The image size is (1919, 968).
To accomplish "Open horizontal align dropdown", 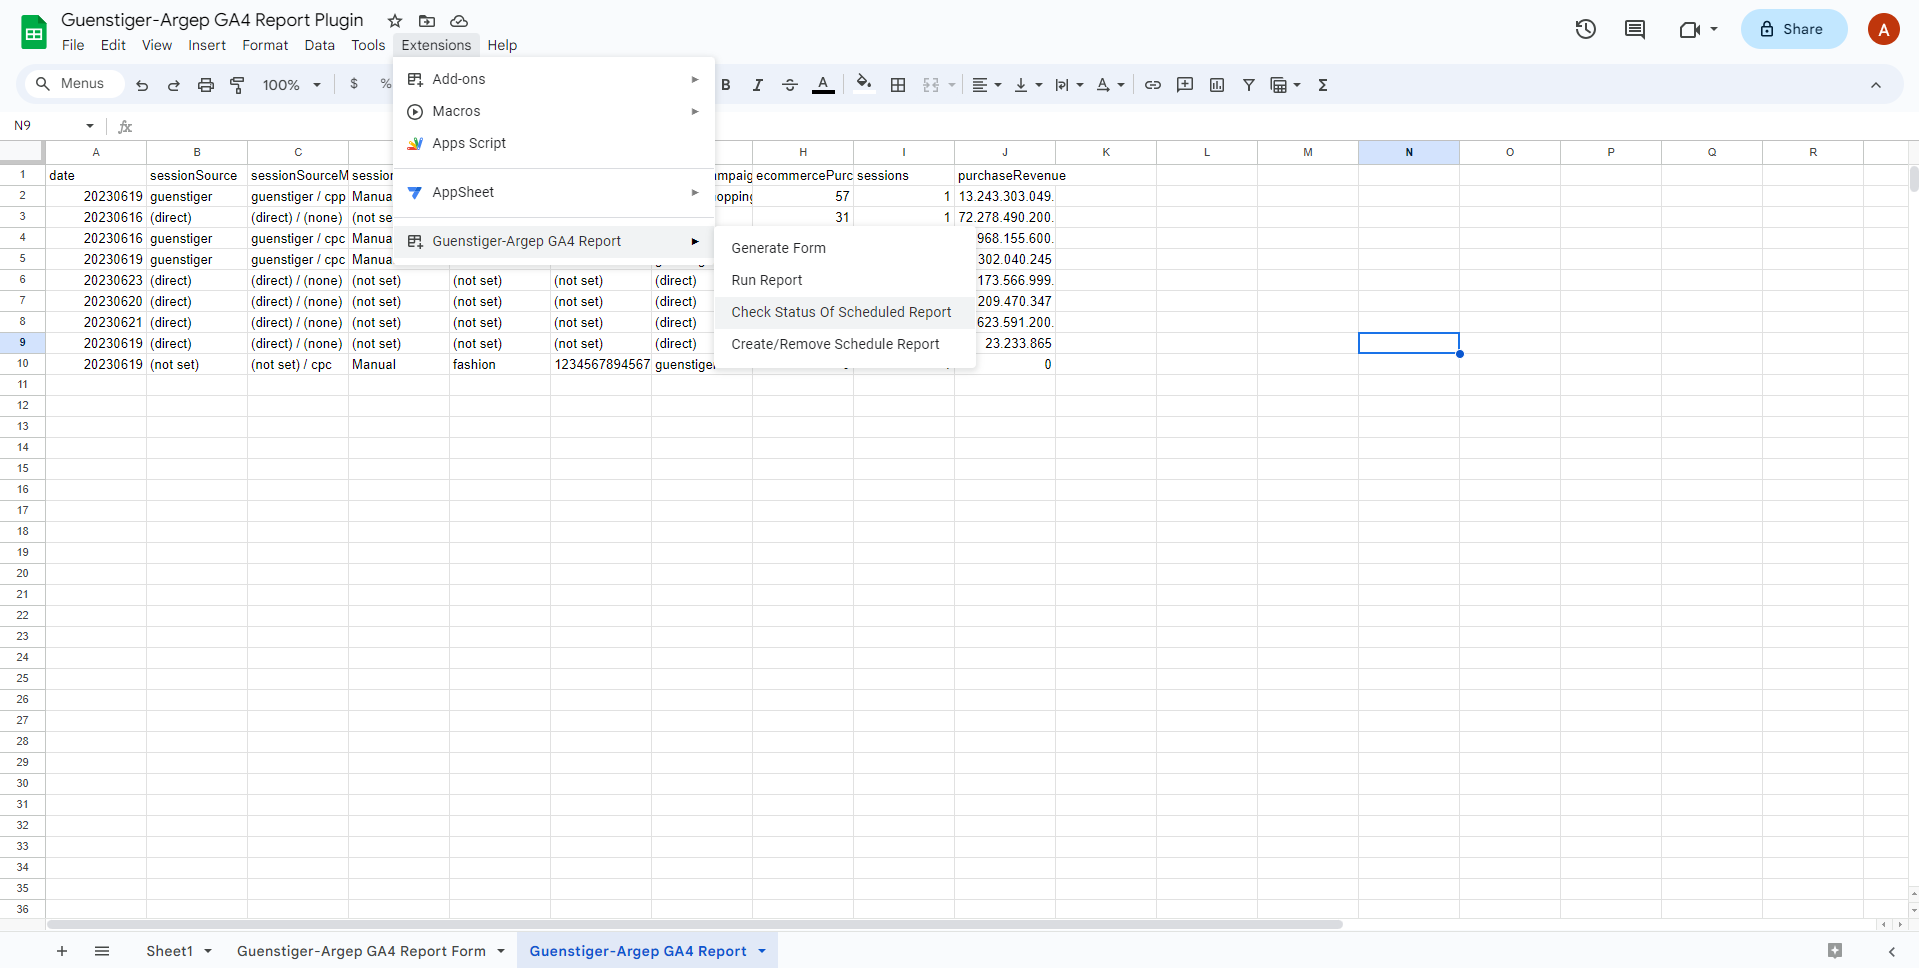I will tap(987, 85).
